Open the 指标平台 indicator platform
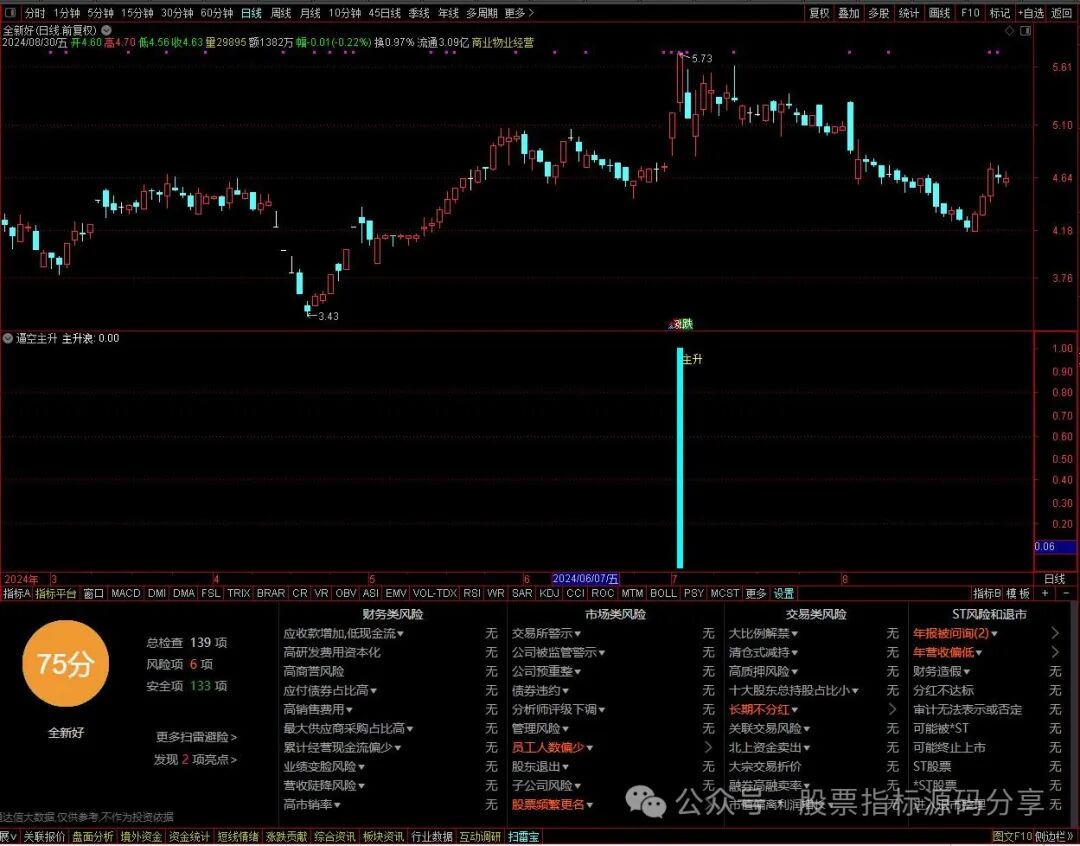 coord(56,593)
